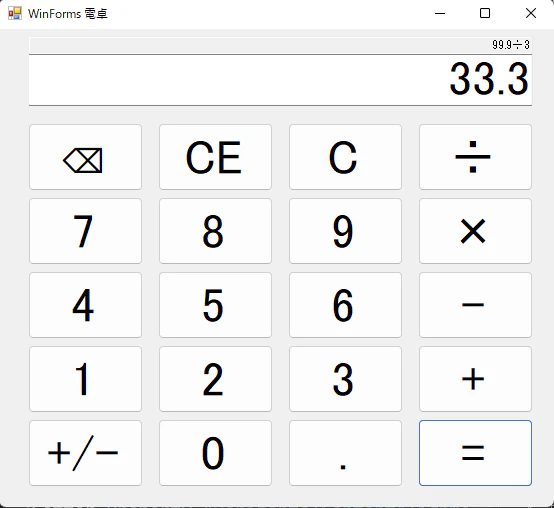Insert a decimal point
Viewport: 554px width, 508px height.
coord(345,453)
